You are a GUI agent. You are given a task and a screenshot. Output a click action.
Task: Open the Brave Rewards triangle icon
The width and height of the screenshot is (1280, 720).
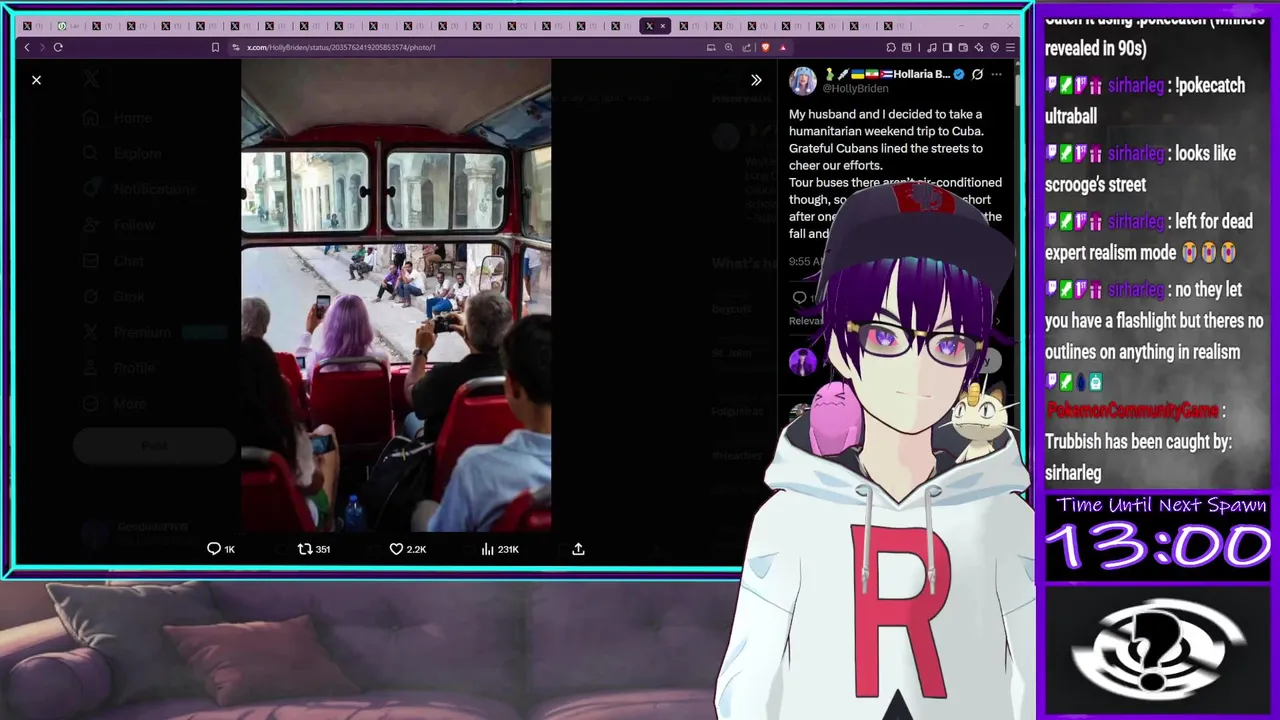[783, 47]
